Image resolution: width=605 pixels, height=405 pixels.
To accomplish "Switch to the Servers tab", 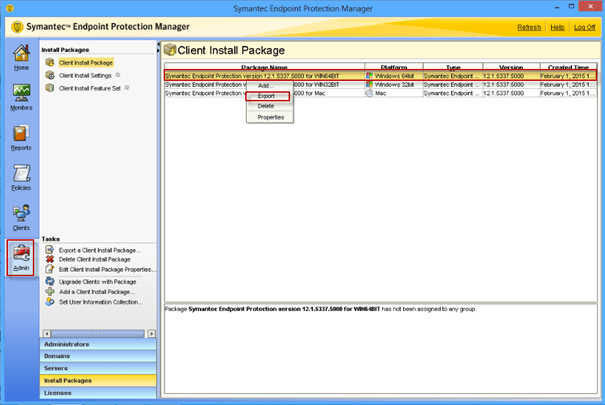I will click(56, 368).
